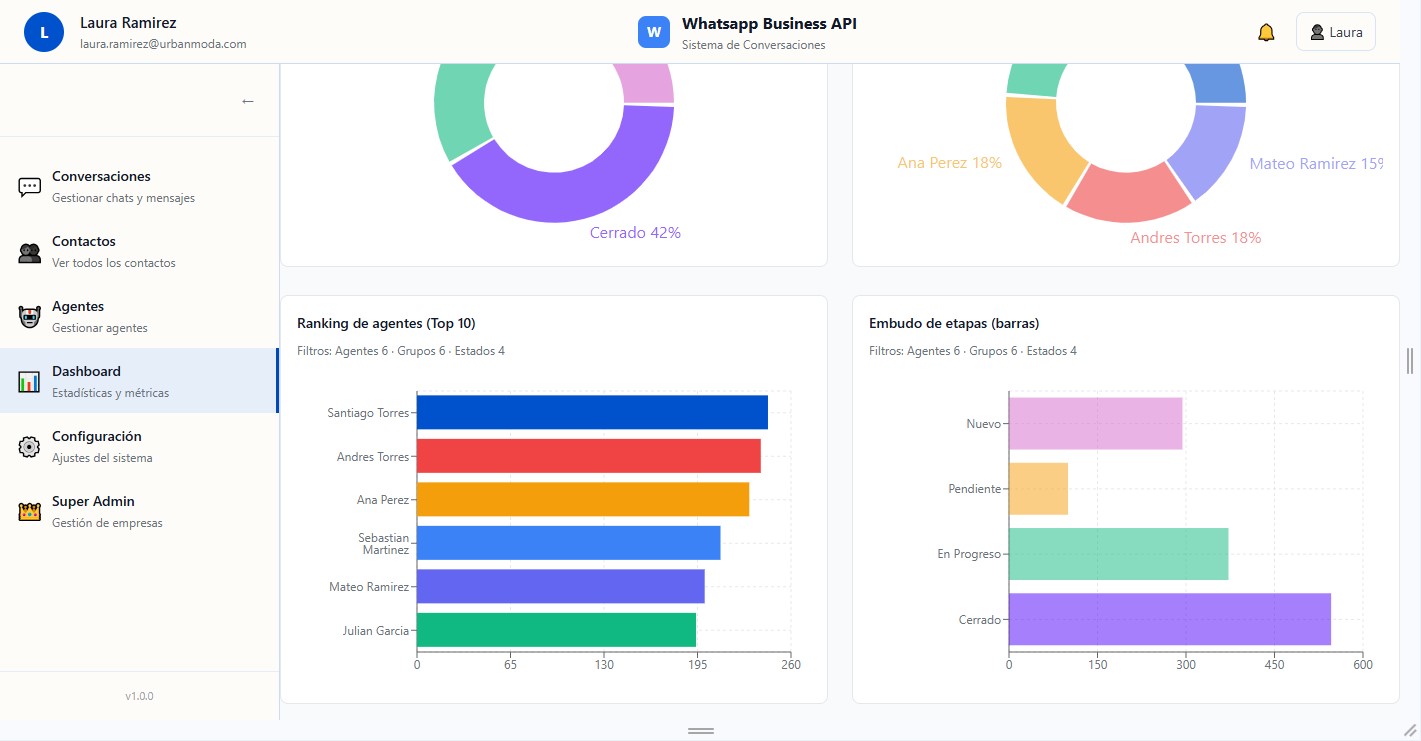Click the Cerrado purple funnel bar

(1170, 619)
